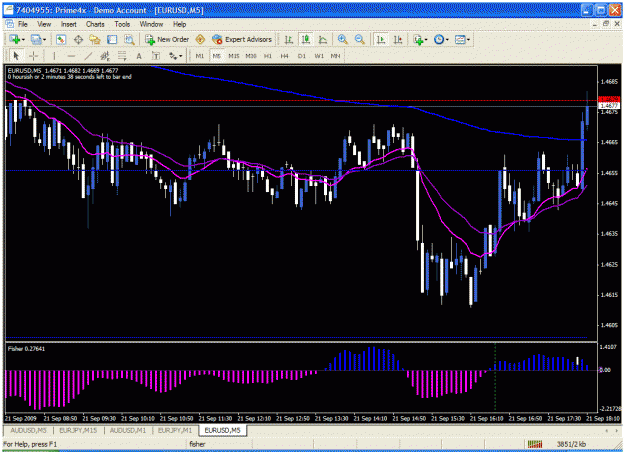Image resolution: width=625 pixels, height=452 pixels.
Task: Select the Vertical Line drawing tool
Action: [x=54, y=56]
